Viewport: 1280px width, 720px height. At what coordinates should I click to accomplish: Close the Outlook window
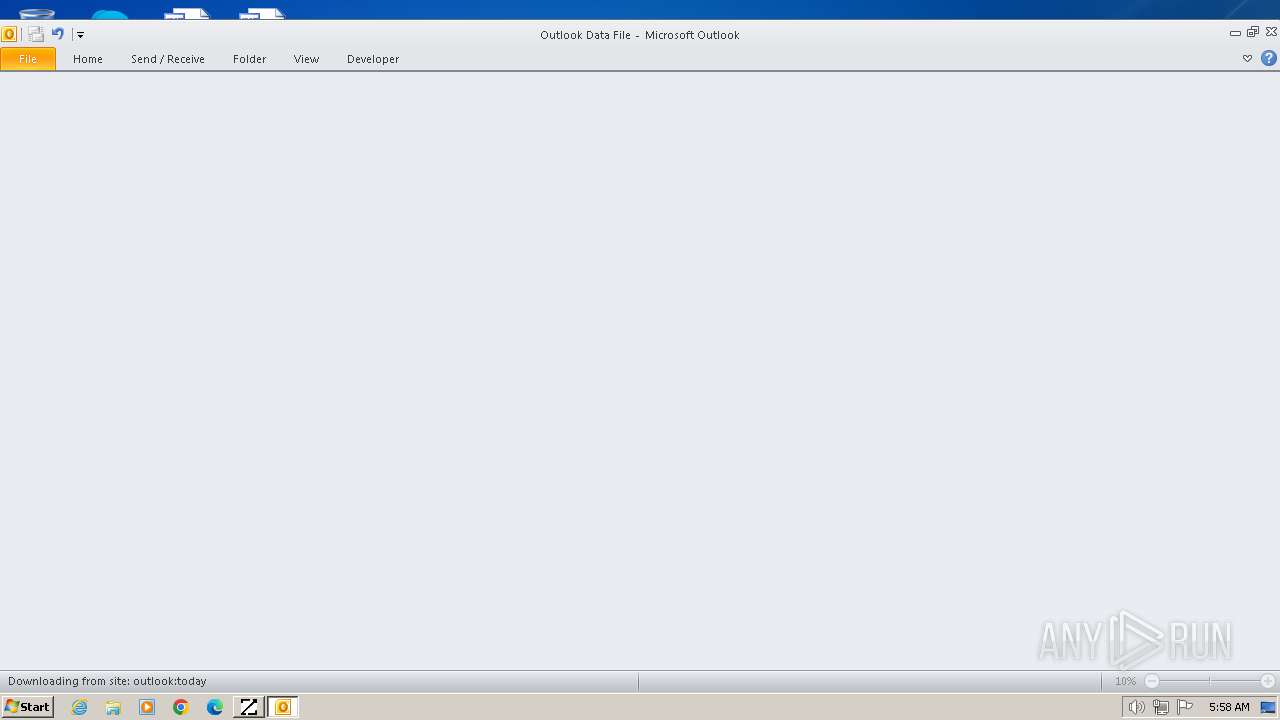tap(1271, 32)
